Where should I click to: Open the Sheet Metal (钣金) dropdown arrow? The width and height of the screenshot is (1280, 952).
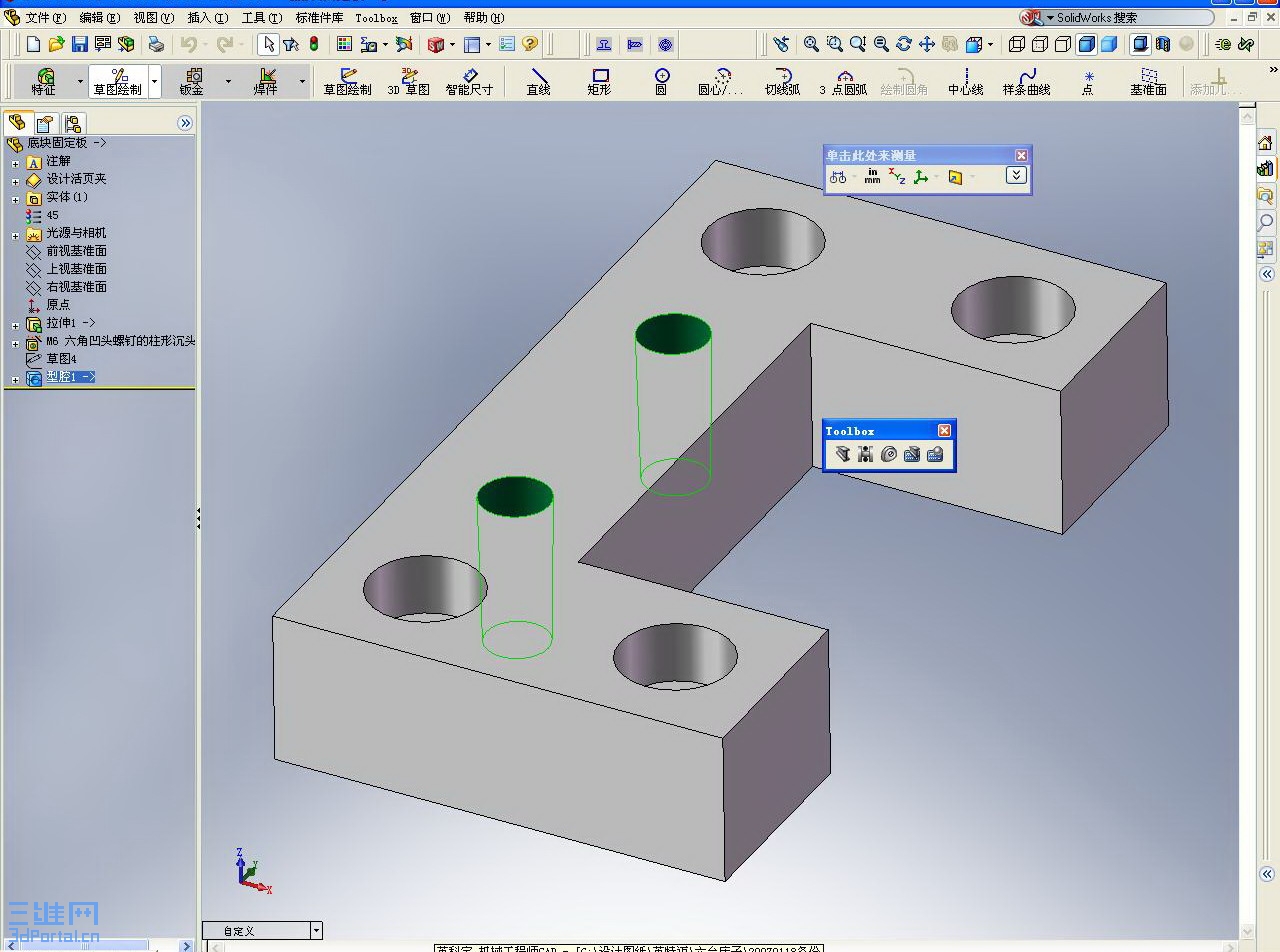[228, 81]
